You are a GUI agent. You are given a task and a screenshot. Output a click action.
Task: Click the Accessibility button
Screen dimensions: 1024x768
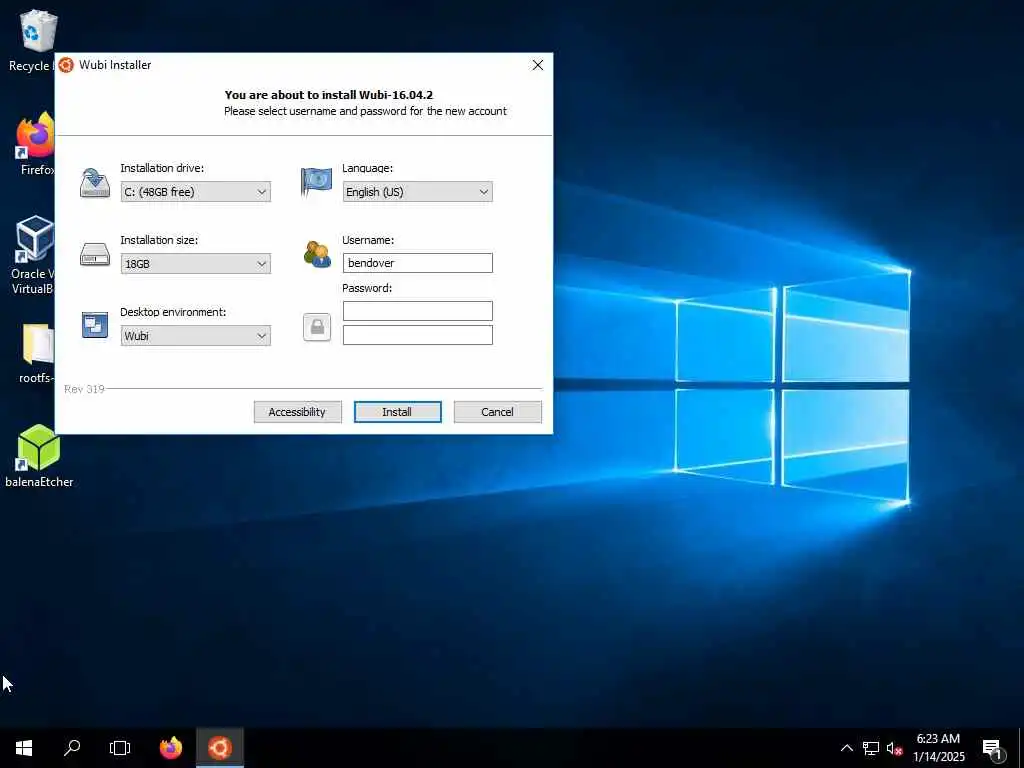coord(297,412)
